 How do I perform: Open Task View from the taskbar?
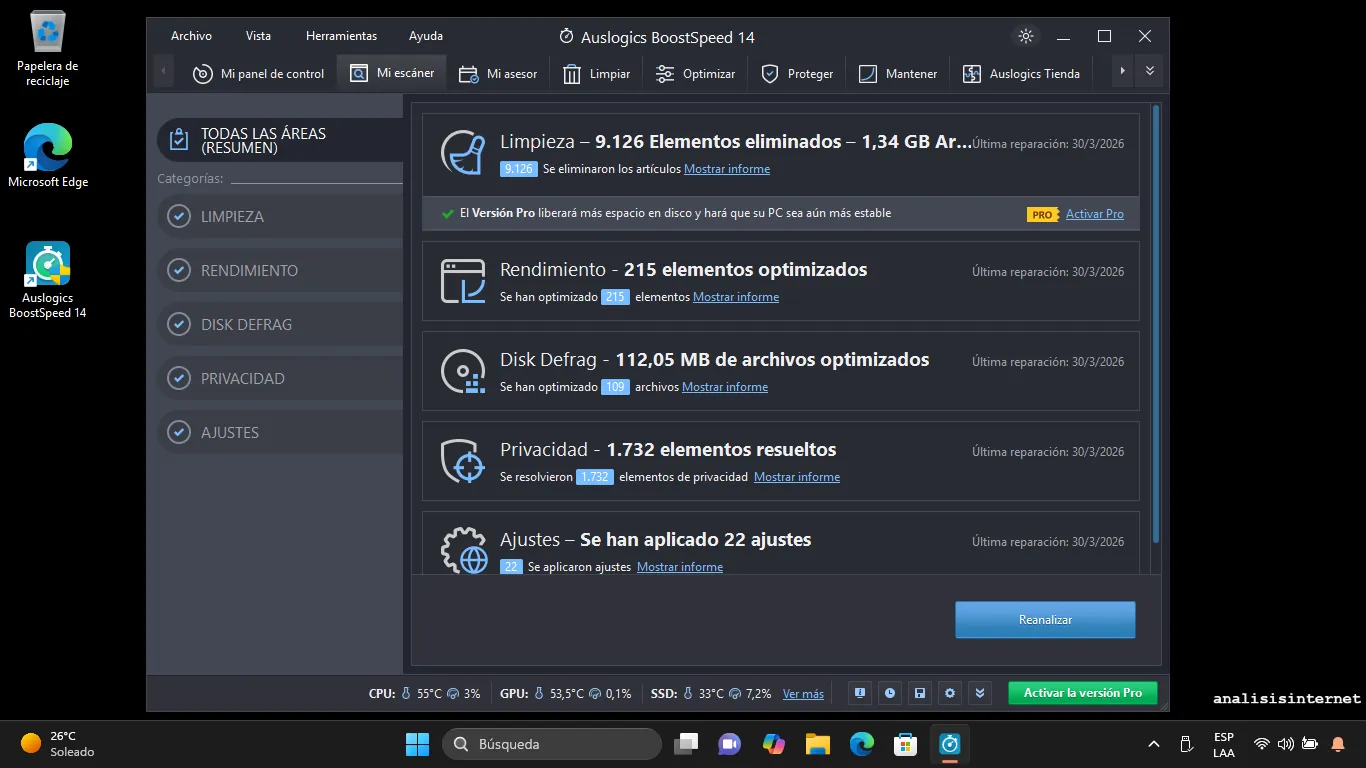pyautogui.click(x=686, y=744)
